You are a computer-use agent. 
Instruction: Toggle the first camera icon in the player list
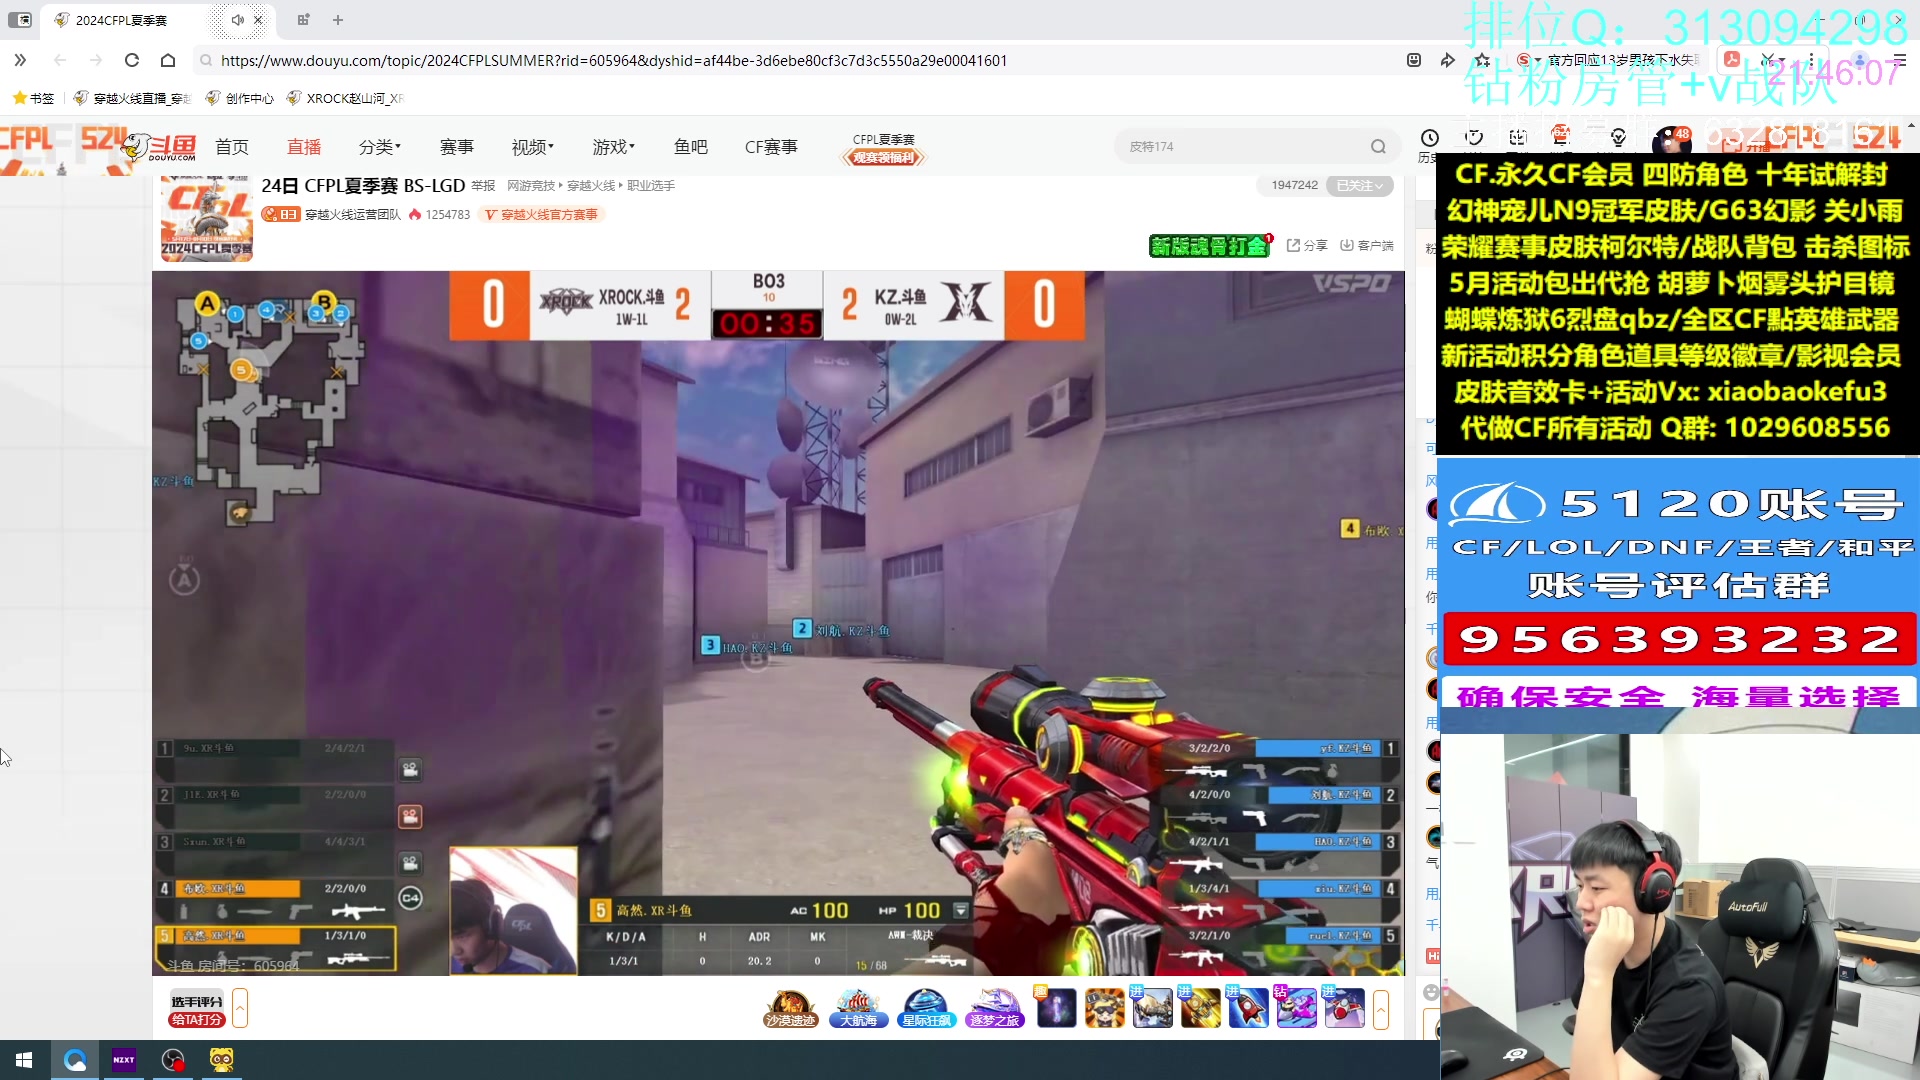(410, 770)
